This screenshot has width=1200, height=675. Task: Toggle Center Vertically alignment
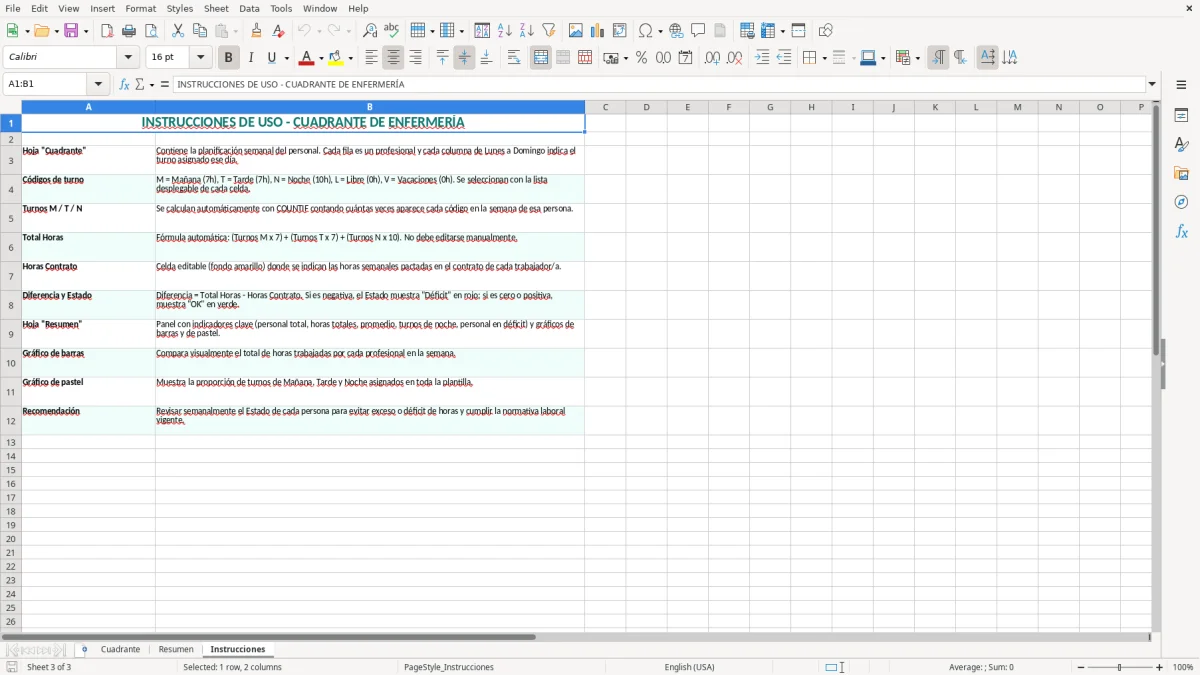[464, 58]
